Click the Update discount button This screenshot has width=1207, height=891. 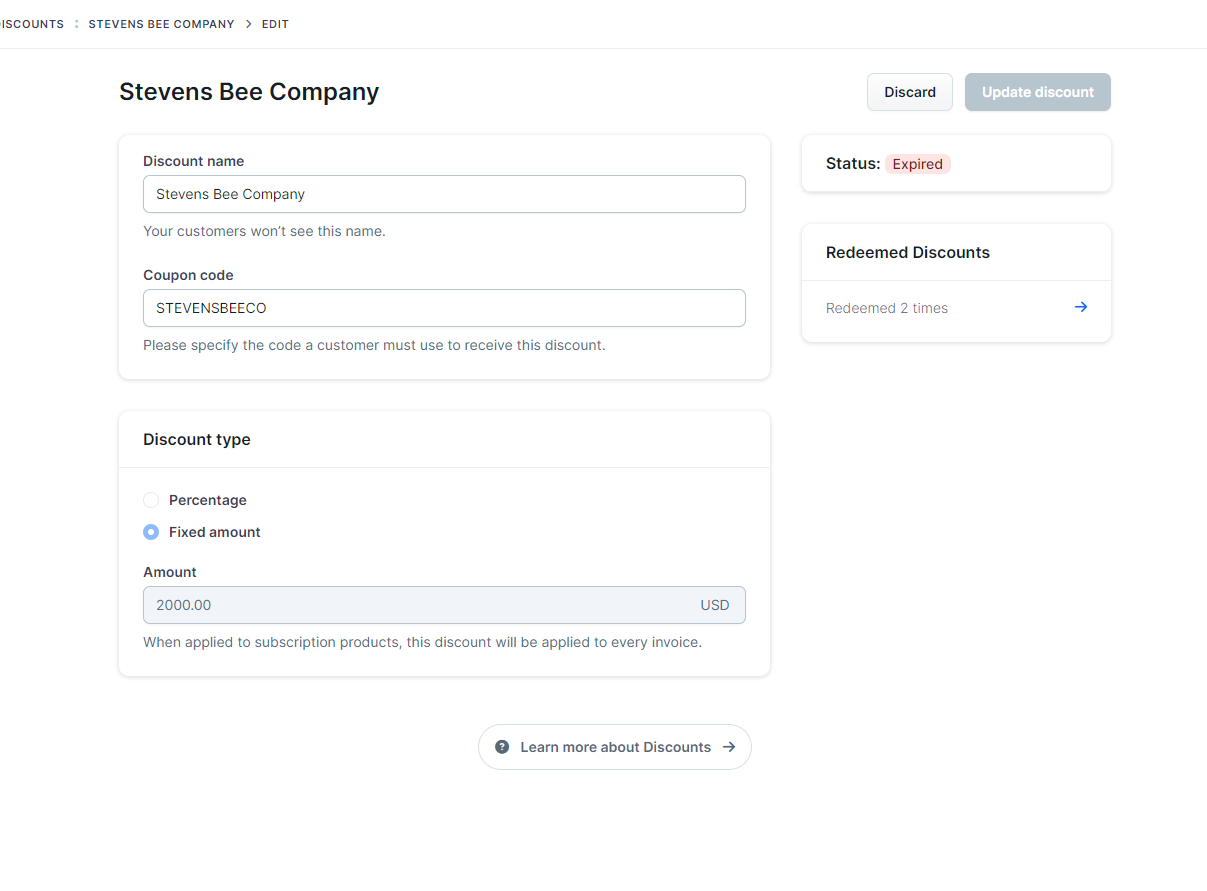coord(1037,92)
